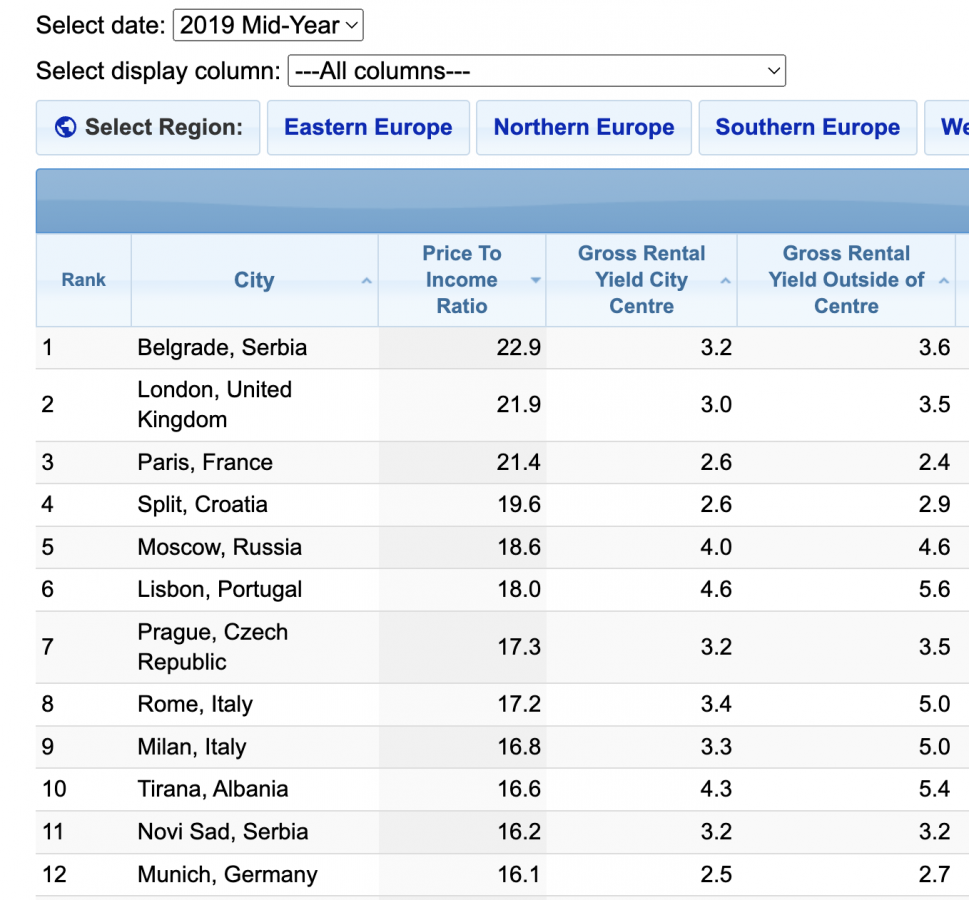Viewport: 969px width, 900px height.
Task: Open the Select display column dropdown
Action: (x=536, y=71)
